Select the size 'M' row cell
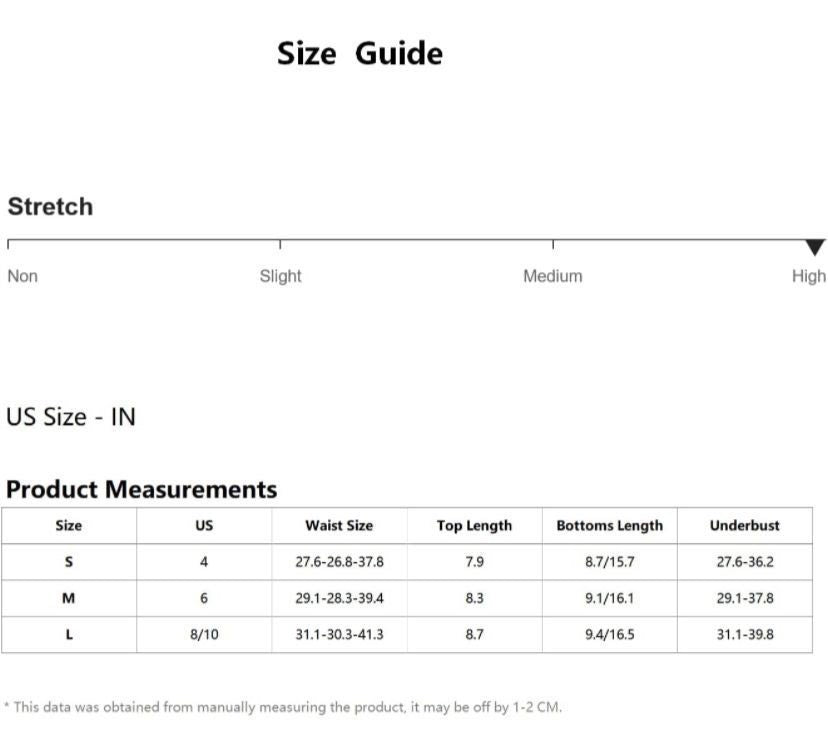Viewport: 828px width, 756px height. tap(68, 598)
